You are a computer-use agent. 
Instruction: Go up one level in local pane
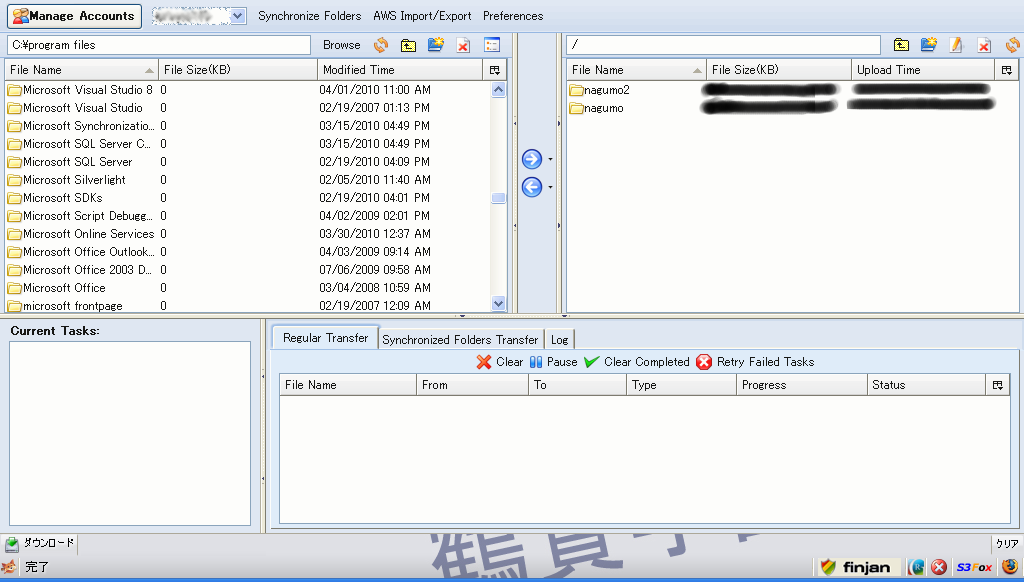pyautogui.click(x=408, y=45)
